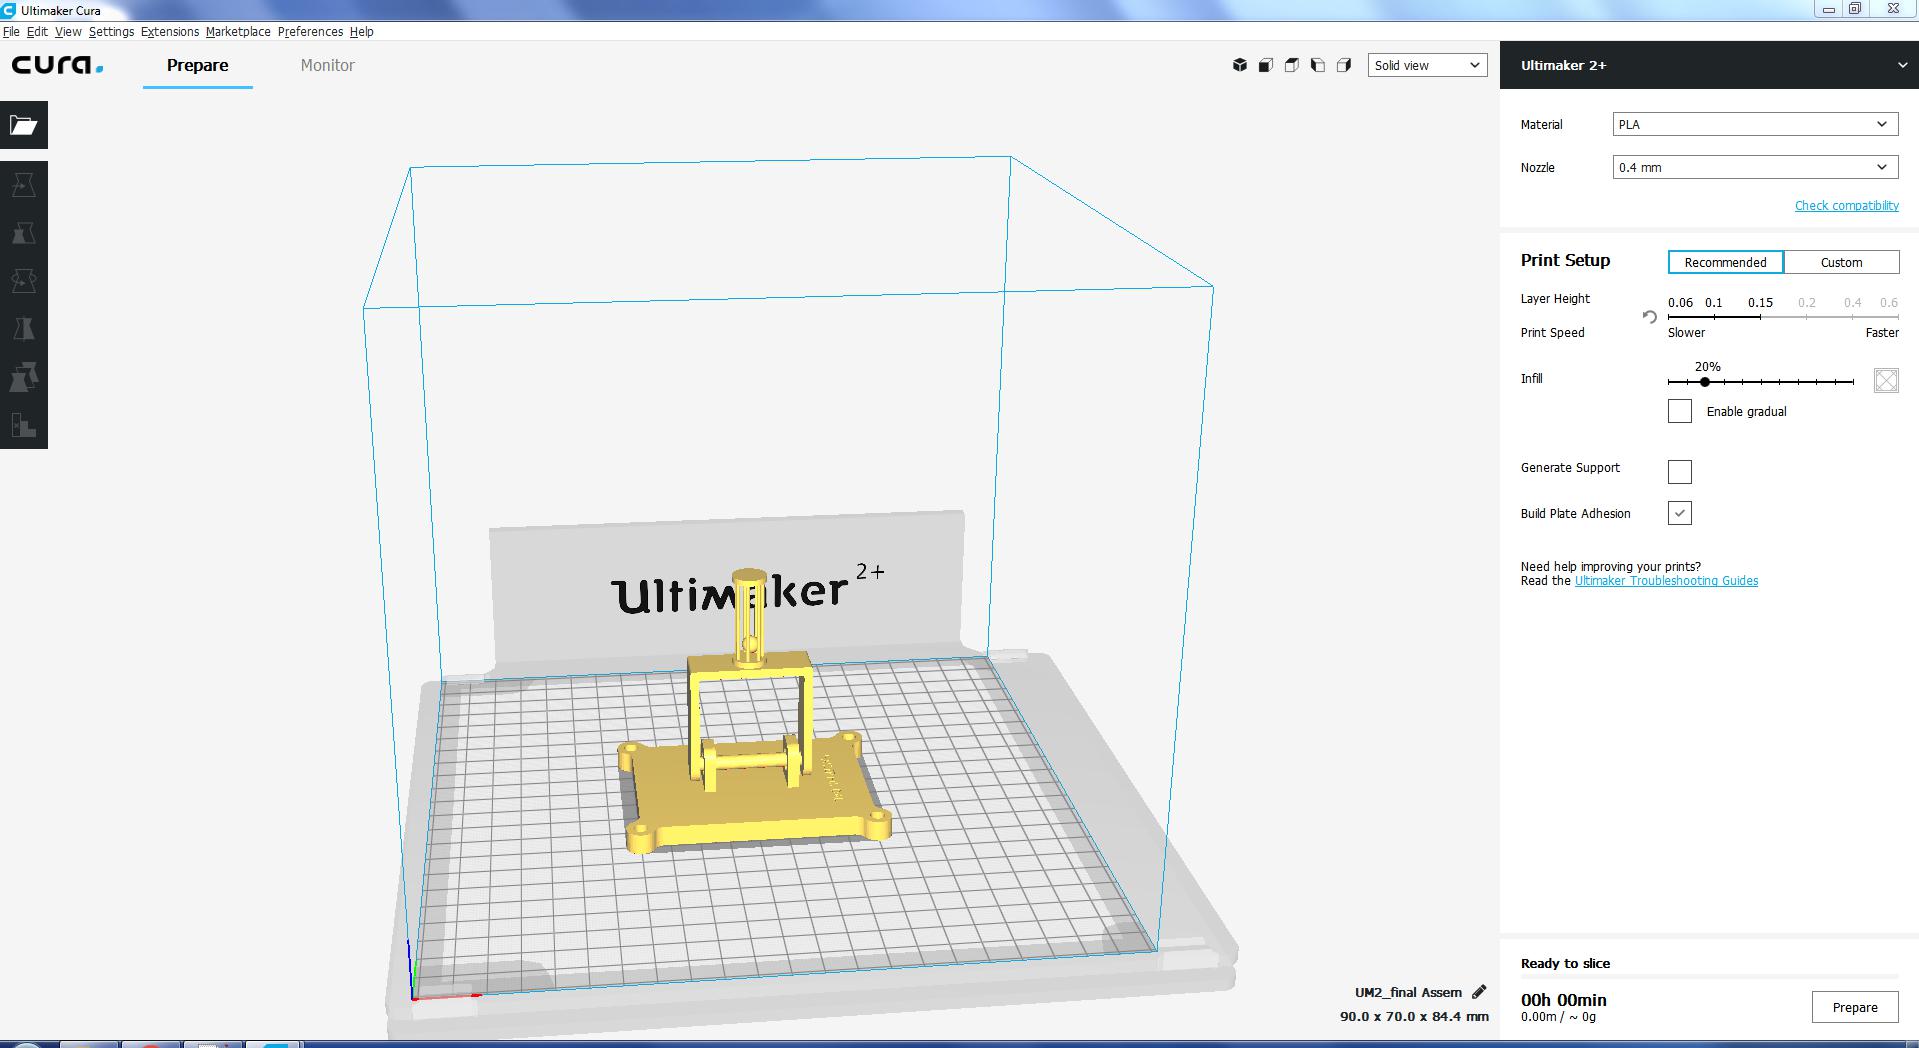Switch camera to top view
The image size is (1919, 1048).
[1292, 65]
